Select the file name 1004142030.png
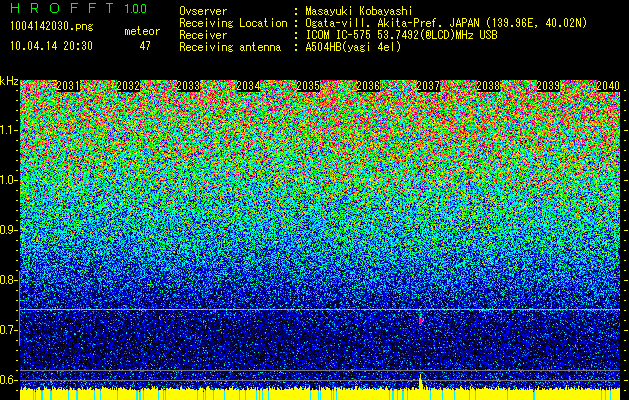The image size is (629, 400). [52, 26]
